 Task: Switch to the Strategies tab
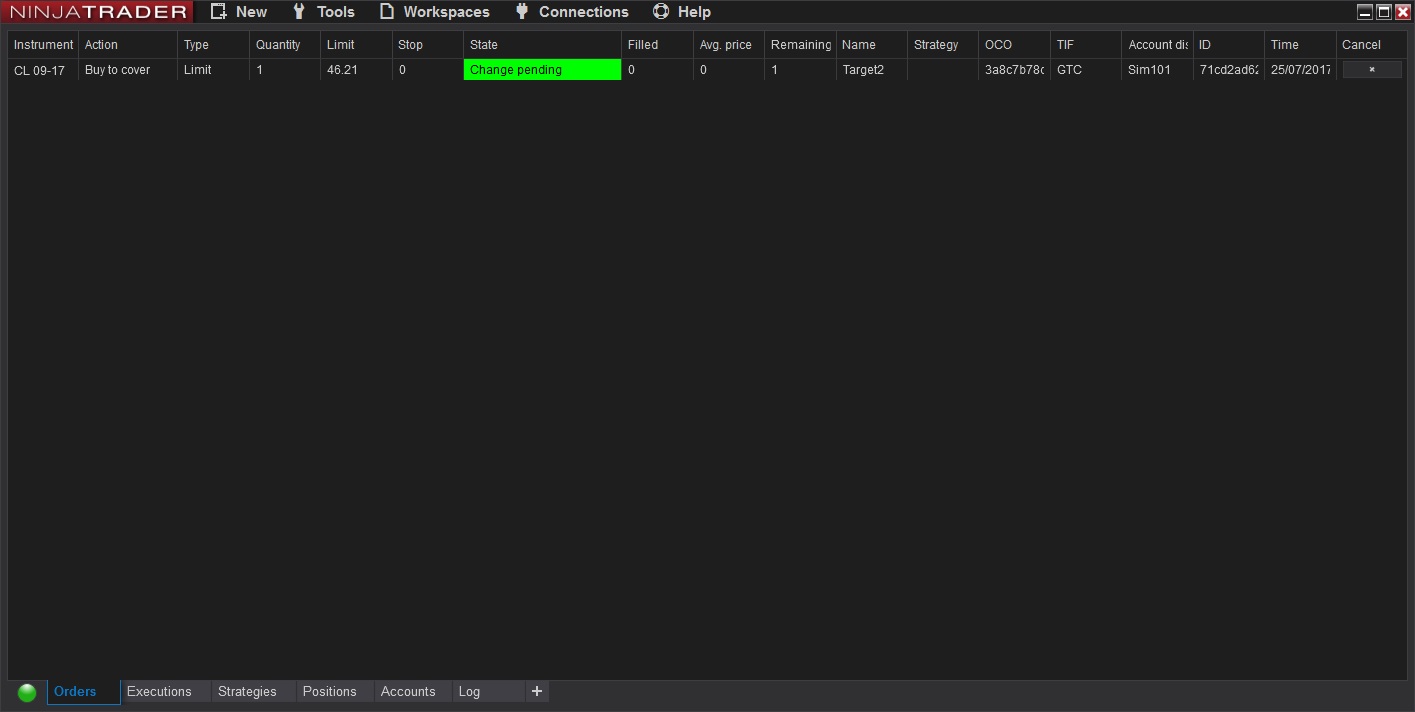(254, 692)
